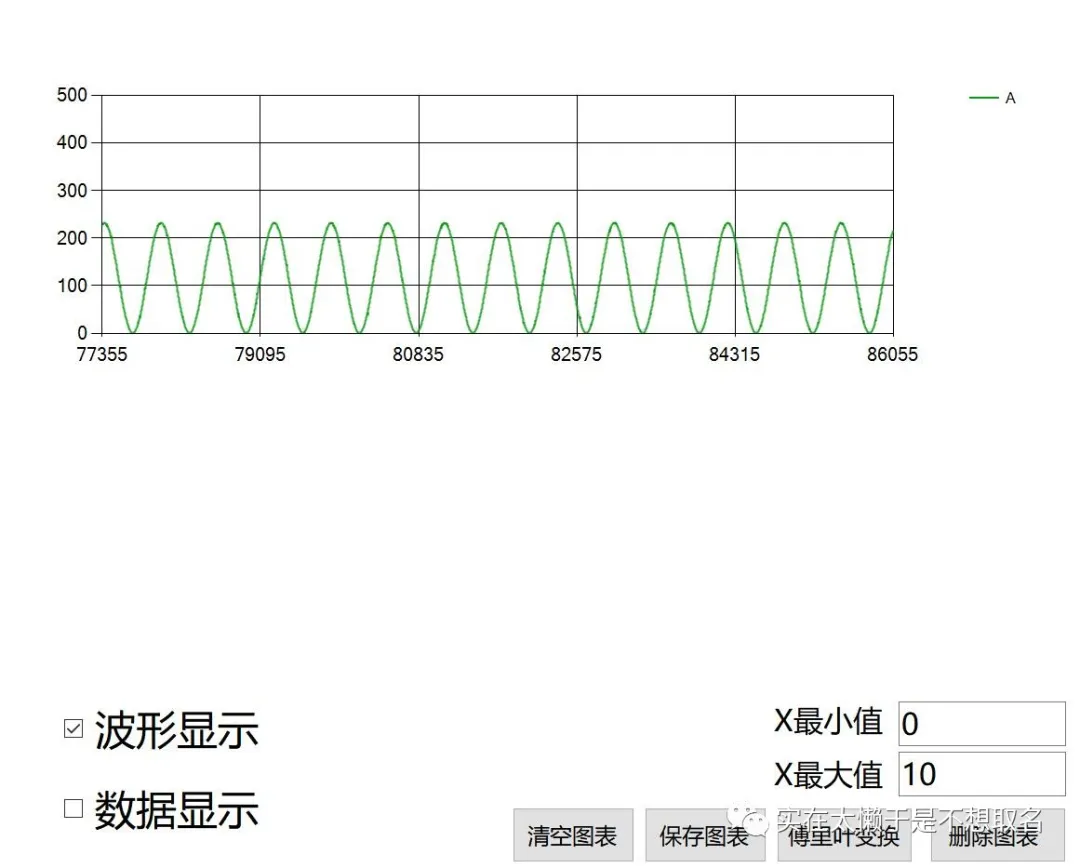The image size is (1080, 868).
Task: Click the 保存图表 button
Action: click(704, 836)
